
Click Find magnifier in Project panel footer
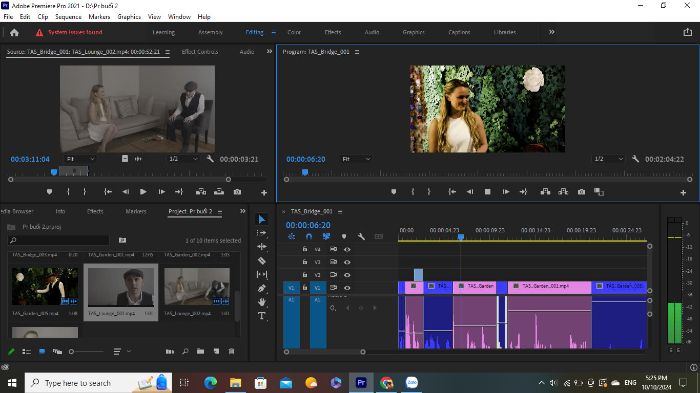(x=185, y=351)
